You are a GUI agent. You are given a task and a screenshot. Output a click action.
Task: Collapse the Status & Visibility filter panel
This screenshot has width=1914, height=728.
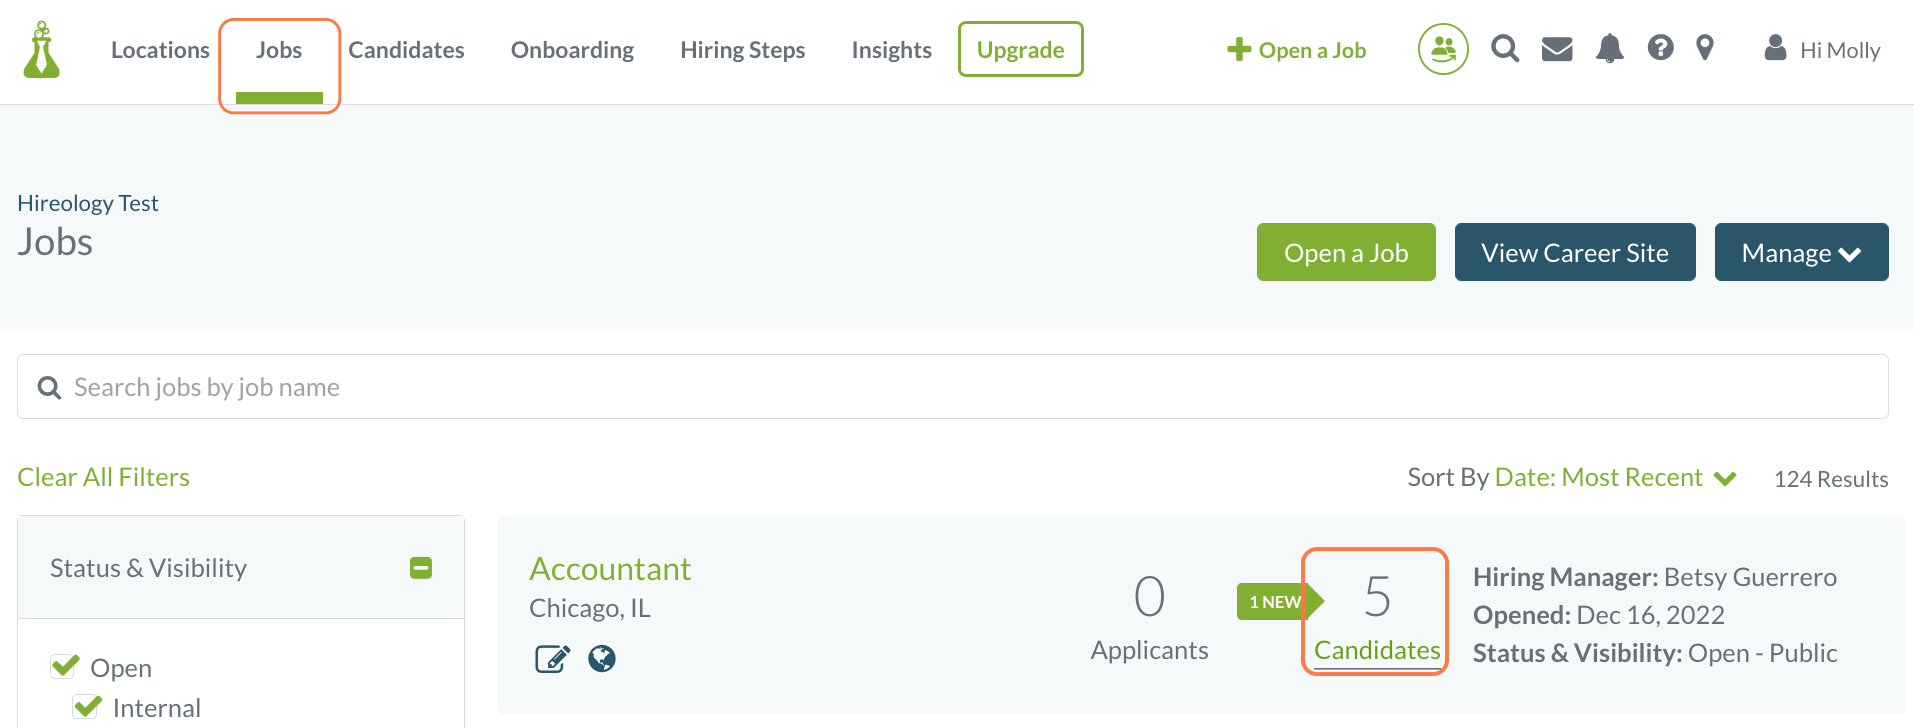pyautogui.click(x=421, y=568)
